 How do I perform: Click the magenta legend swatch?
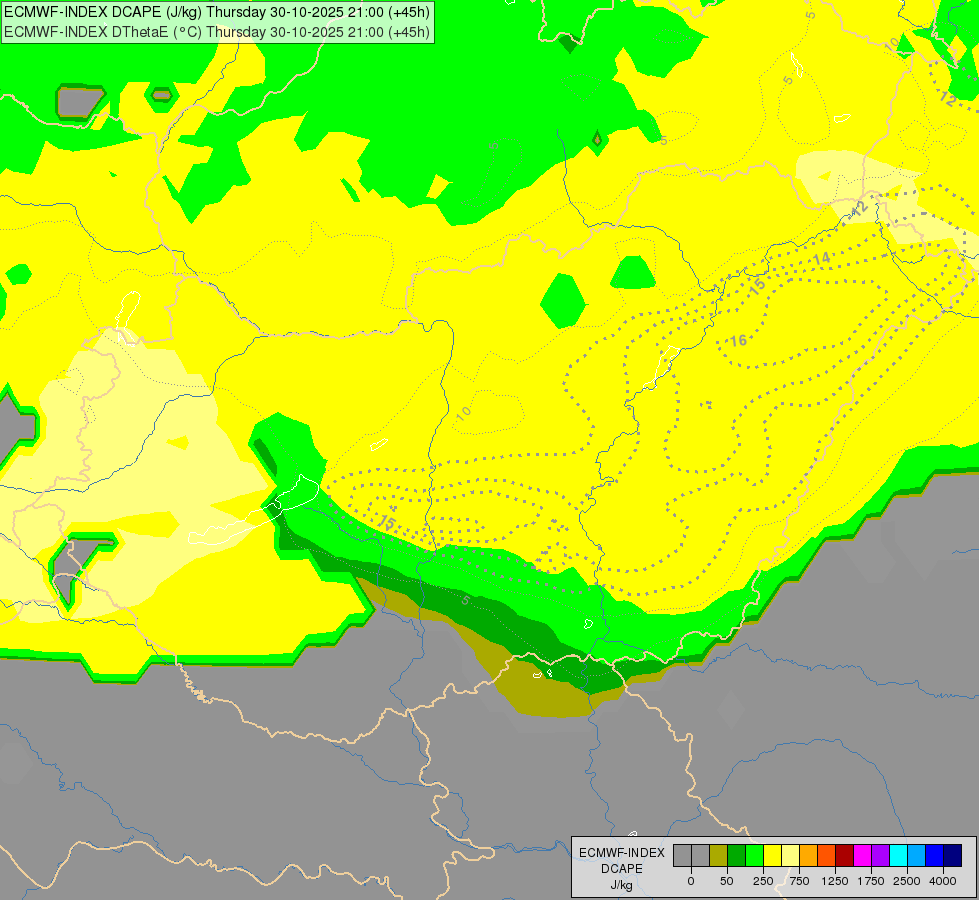(863, 856)
